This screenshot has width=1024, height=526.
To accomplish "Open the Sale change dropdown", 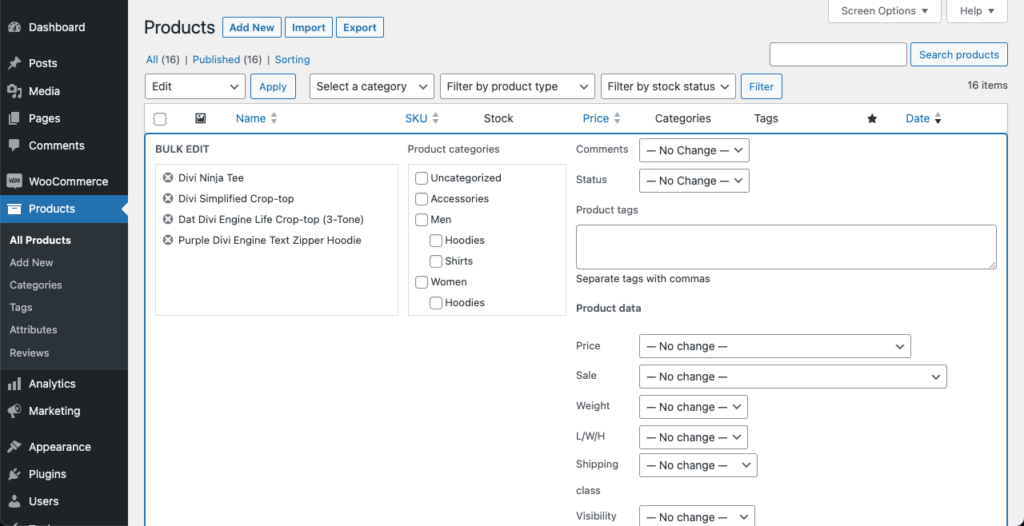I will [793, 376].
